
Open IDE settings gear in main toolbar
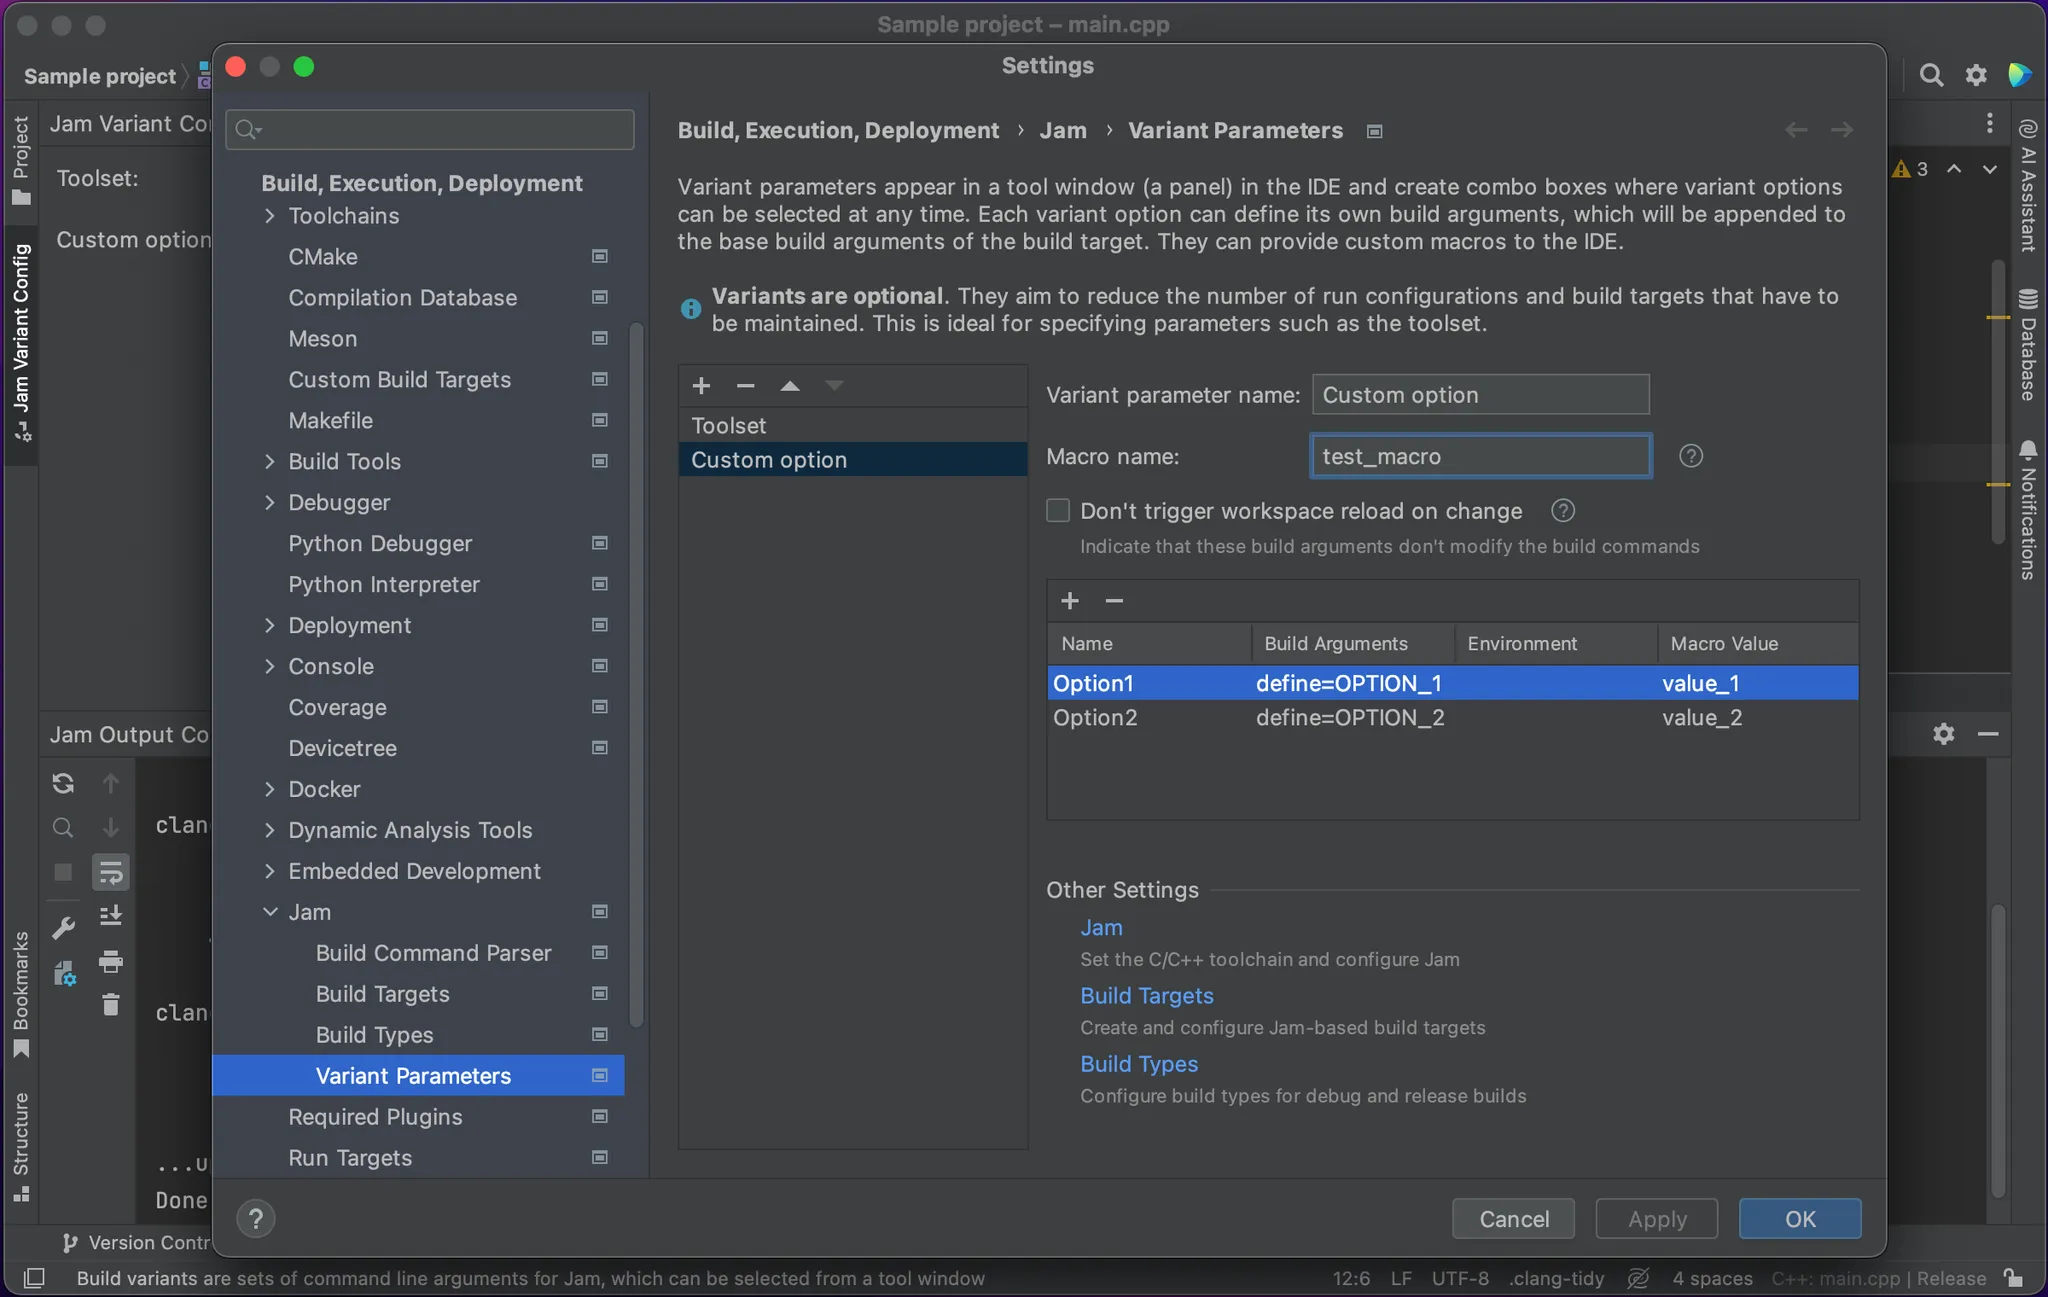tap(1976, 75)
